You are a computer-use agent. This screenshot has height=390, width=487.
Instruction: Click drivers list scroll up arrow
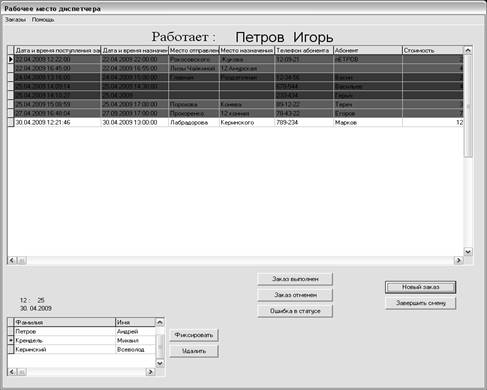point(160,322)
